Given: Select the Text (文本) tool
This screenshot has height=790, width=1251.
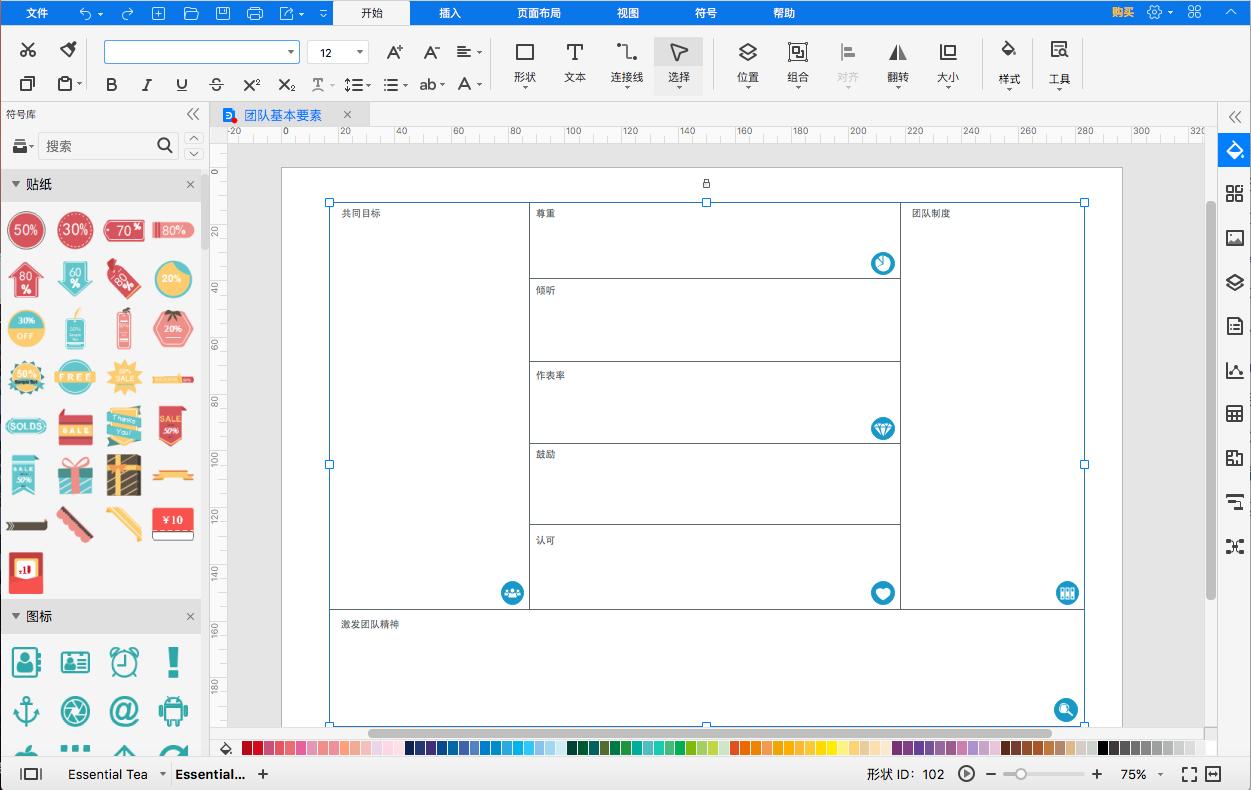Looking at the screenshot, I should click(x=574, y=62).
